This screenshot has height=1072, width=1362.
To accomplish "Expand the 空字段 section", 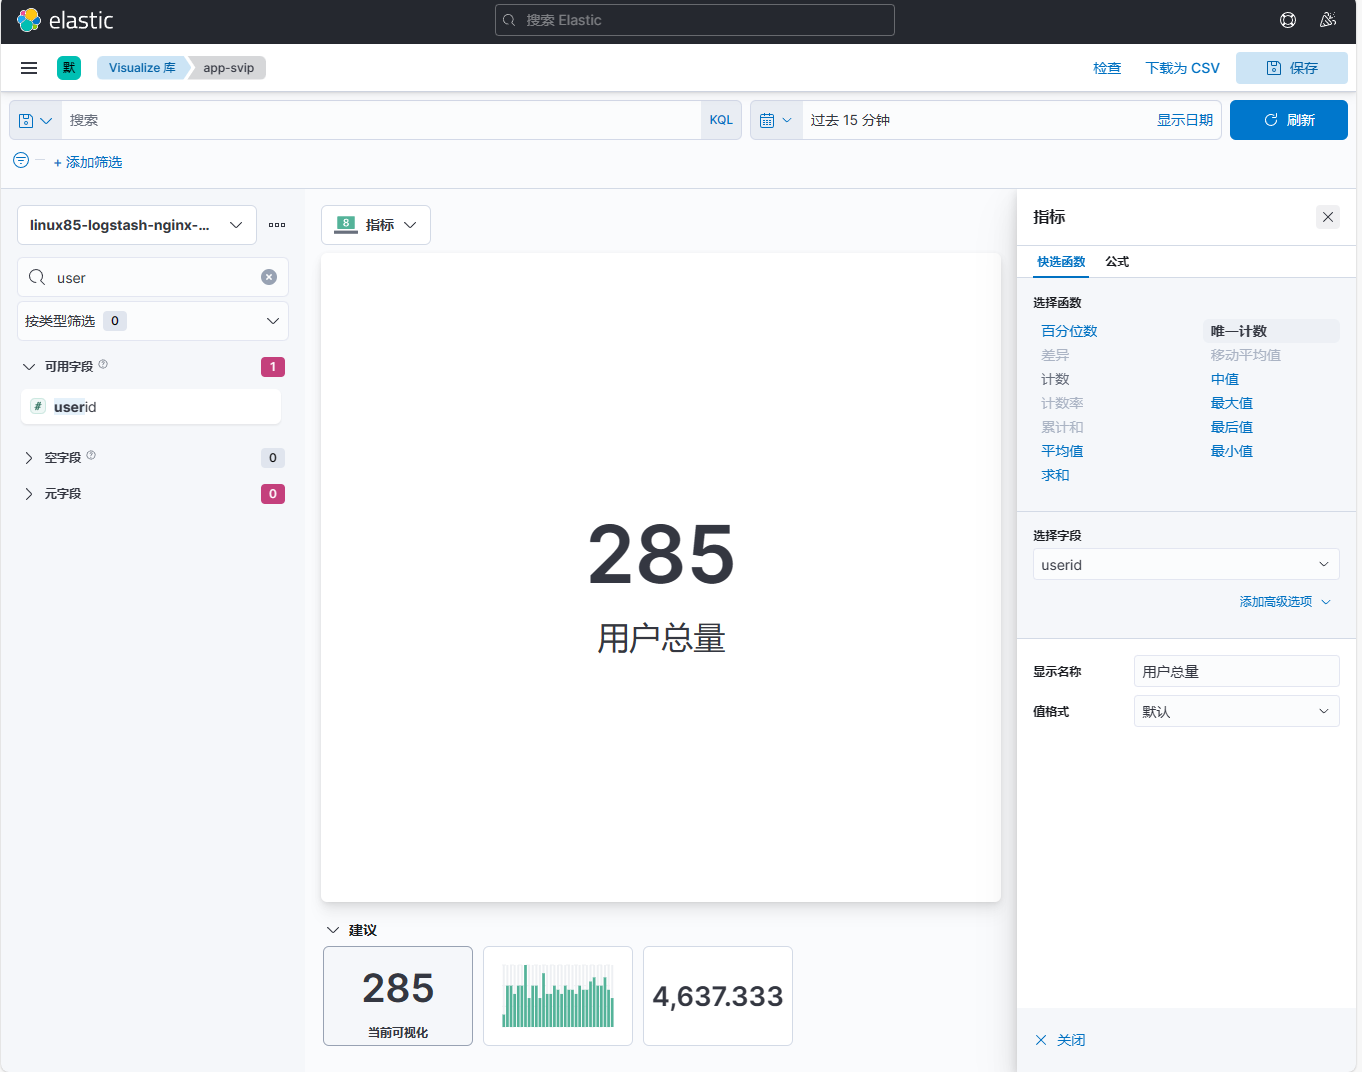I will [x=29, y=458].
